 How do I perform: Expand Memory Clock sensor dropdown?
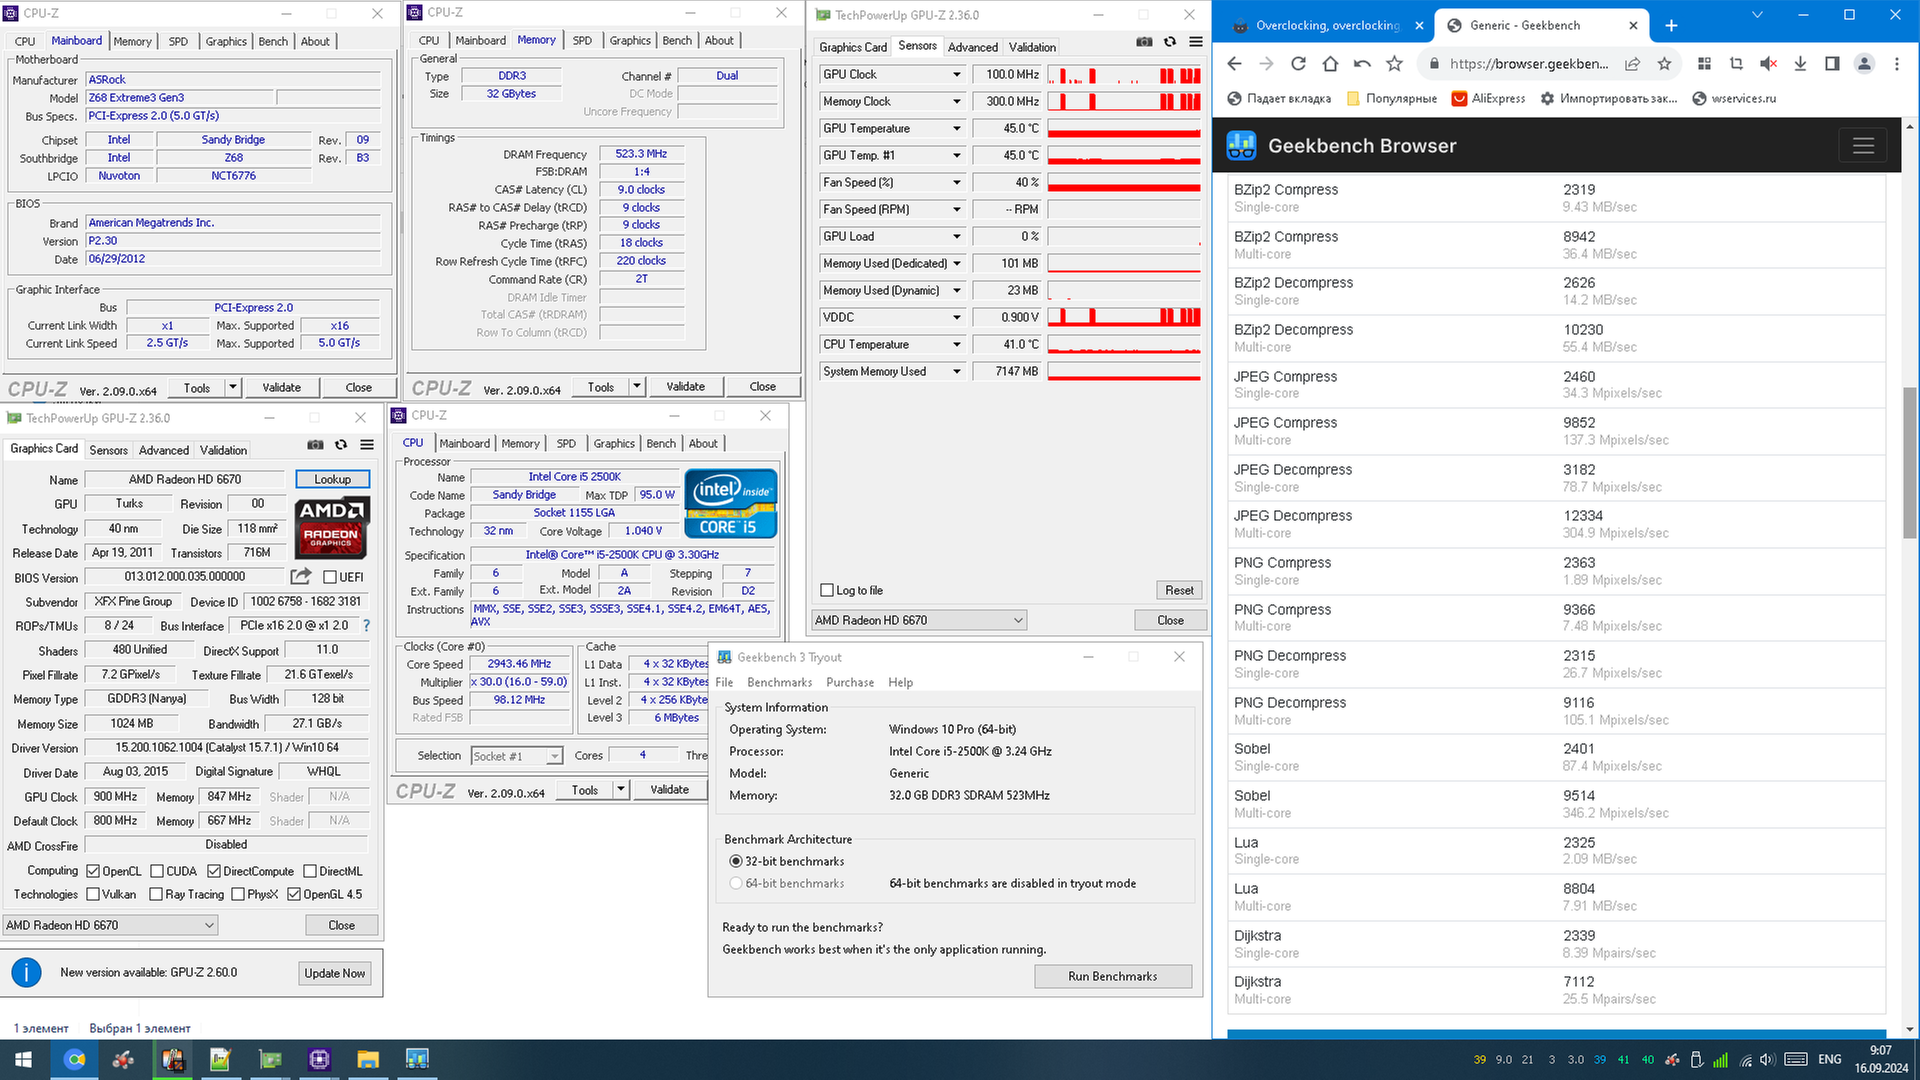pyautogui.click(x=956, y=102)
